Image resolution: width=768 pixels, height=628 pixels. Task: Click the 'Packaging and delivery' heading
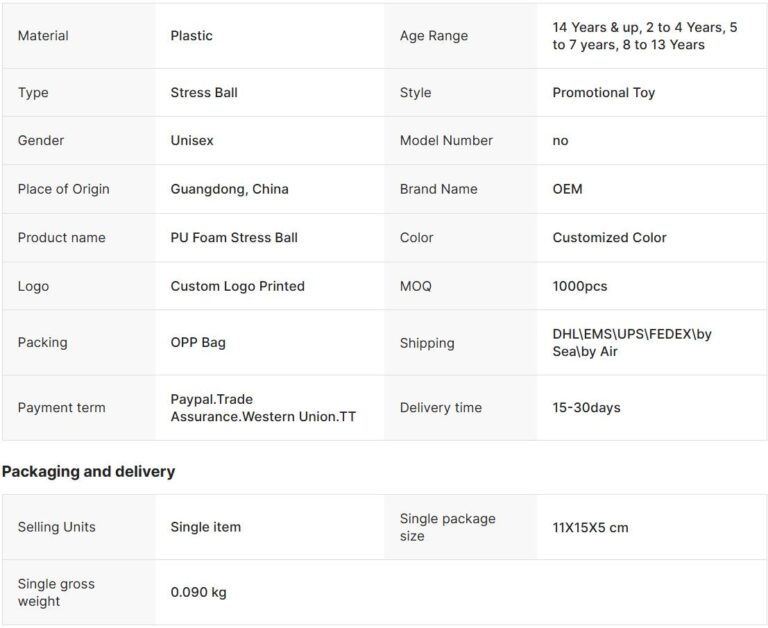(88, 471)
